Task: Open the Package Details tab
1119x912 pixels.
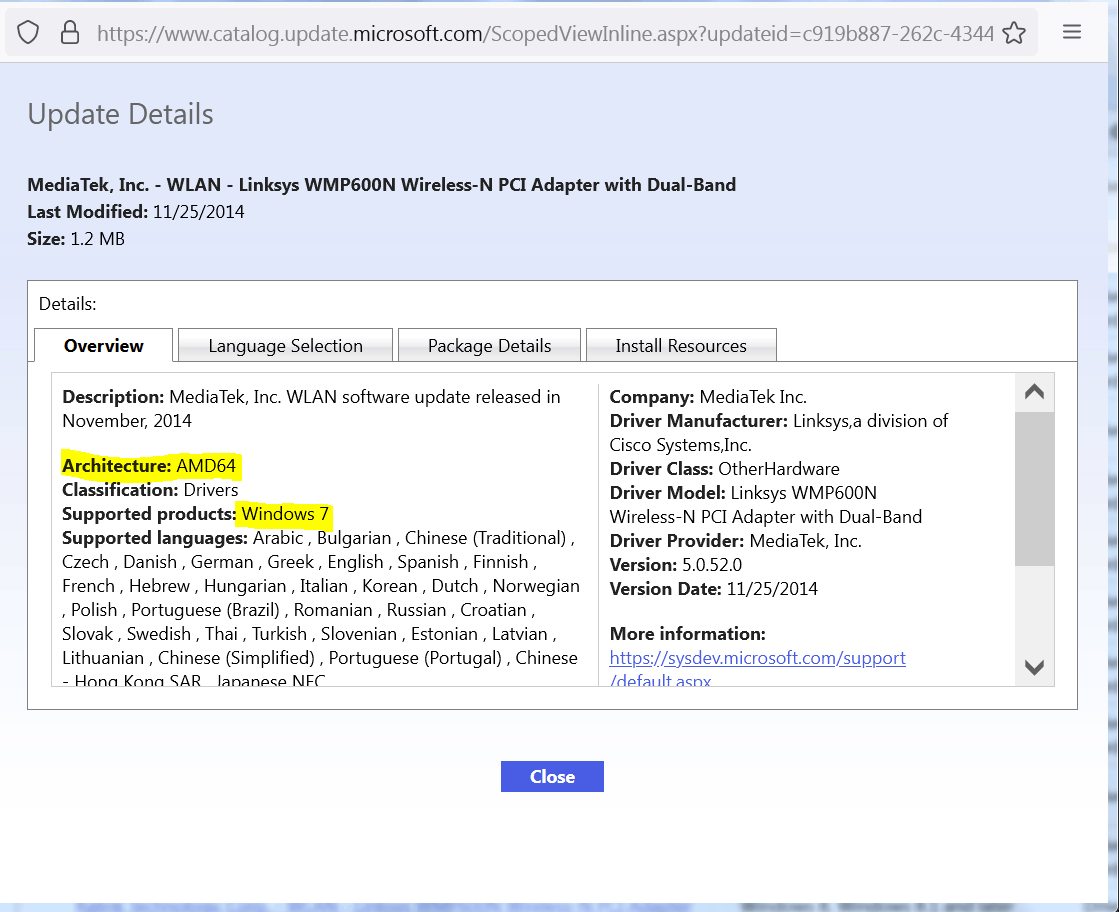Action: [x=490, y=345]
